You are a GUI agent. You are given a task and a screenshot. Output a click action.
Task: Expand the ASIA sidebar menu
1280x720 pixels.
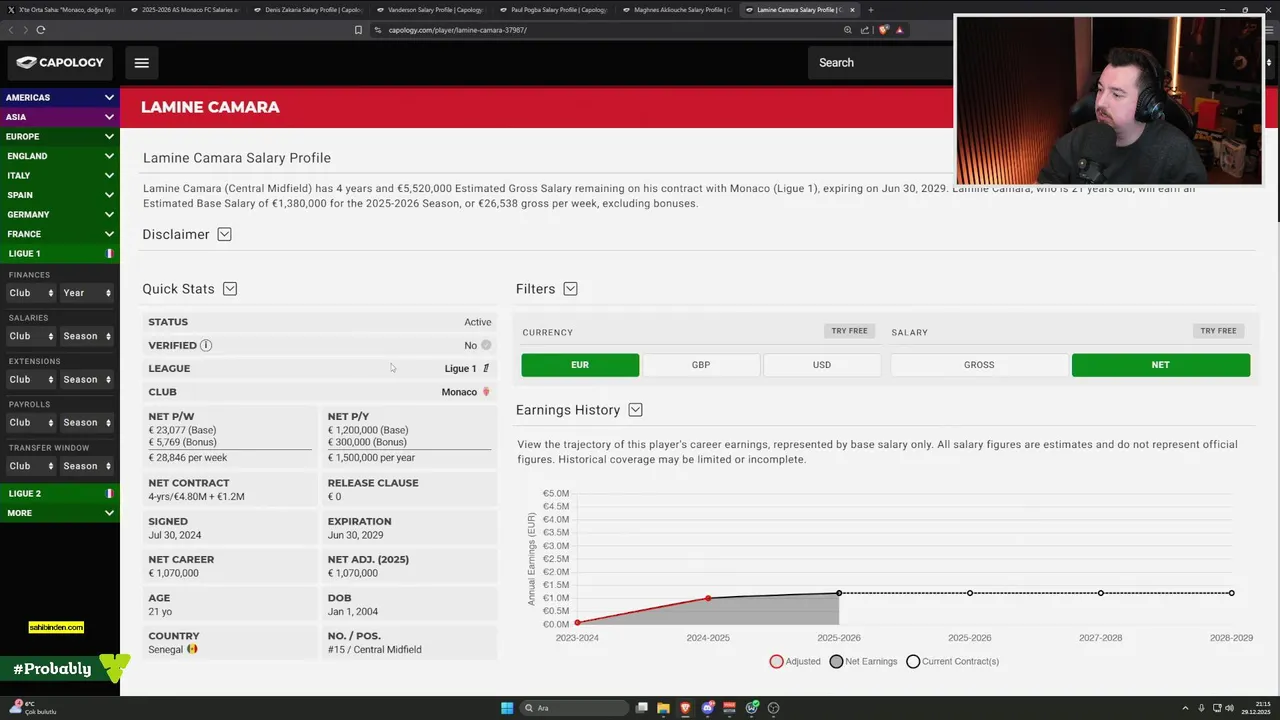coord(60,117)
